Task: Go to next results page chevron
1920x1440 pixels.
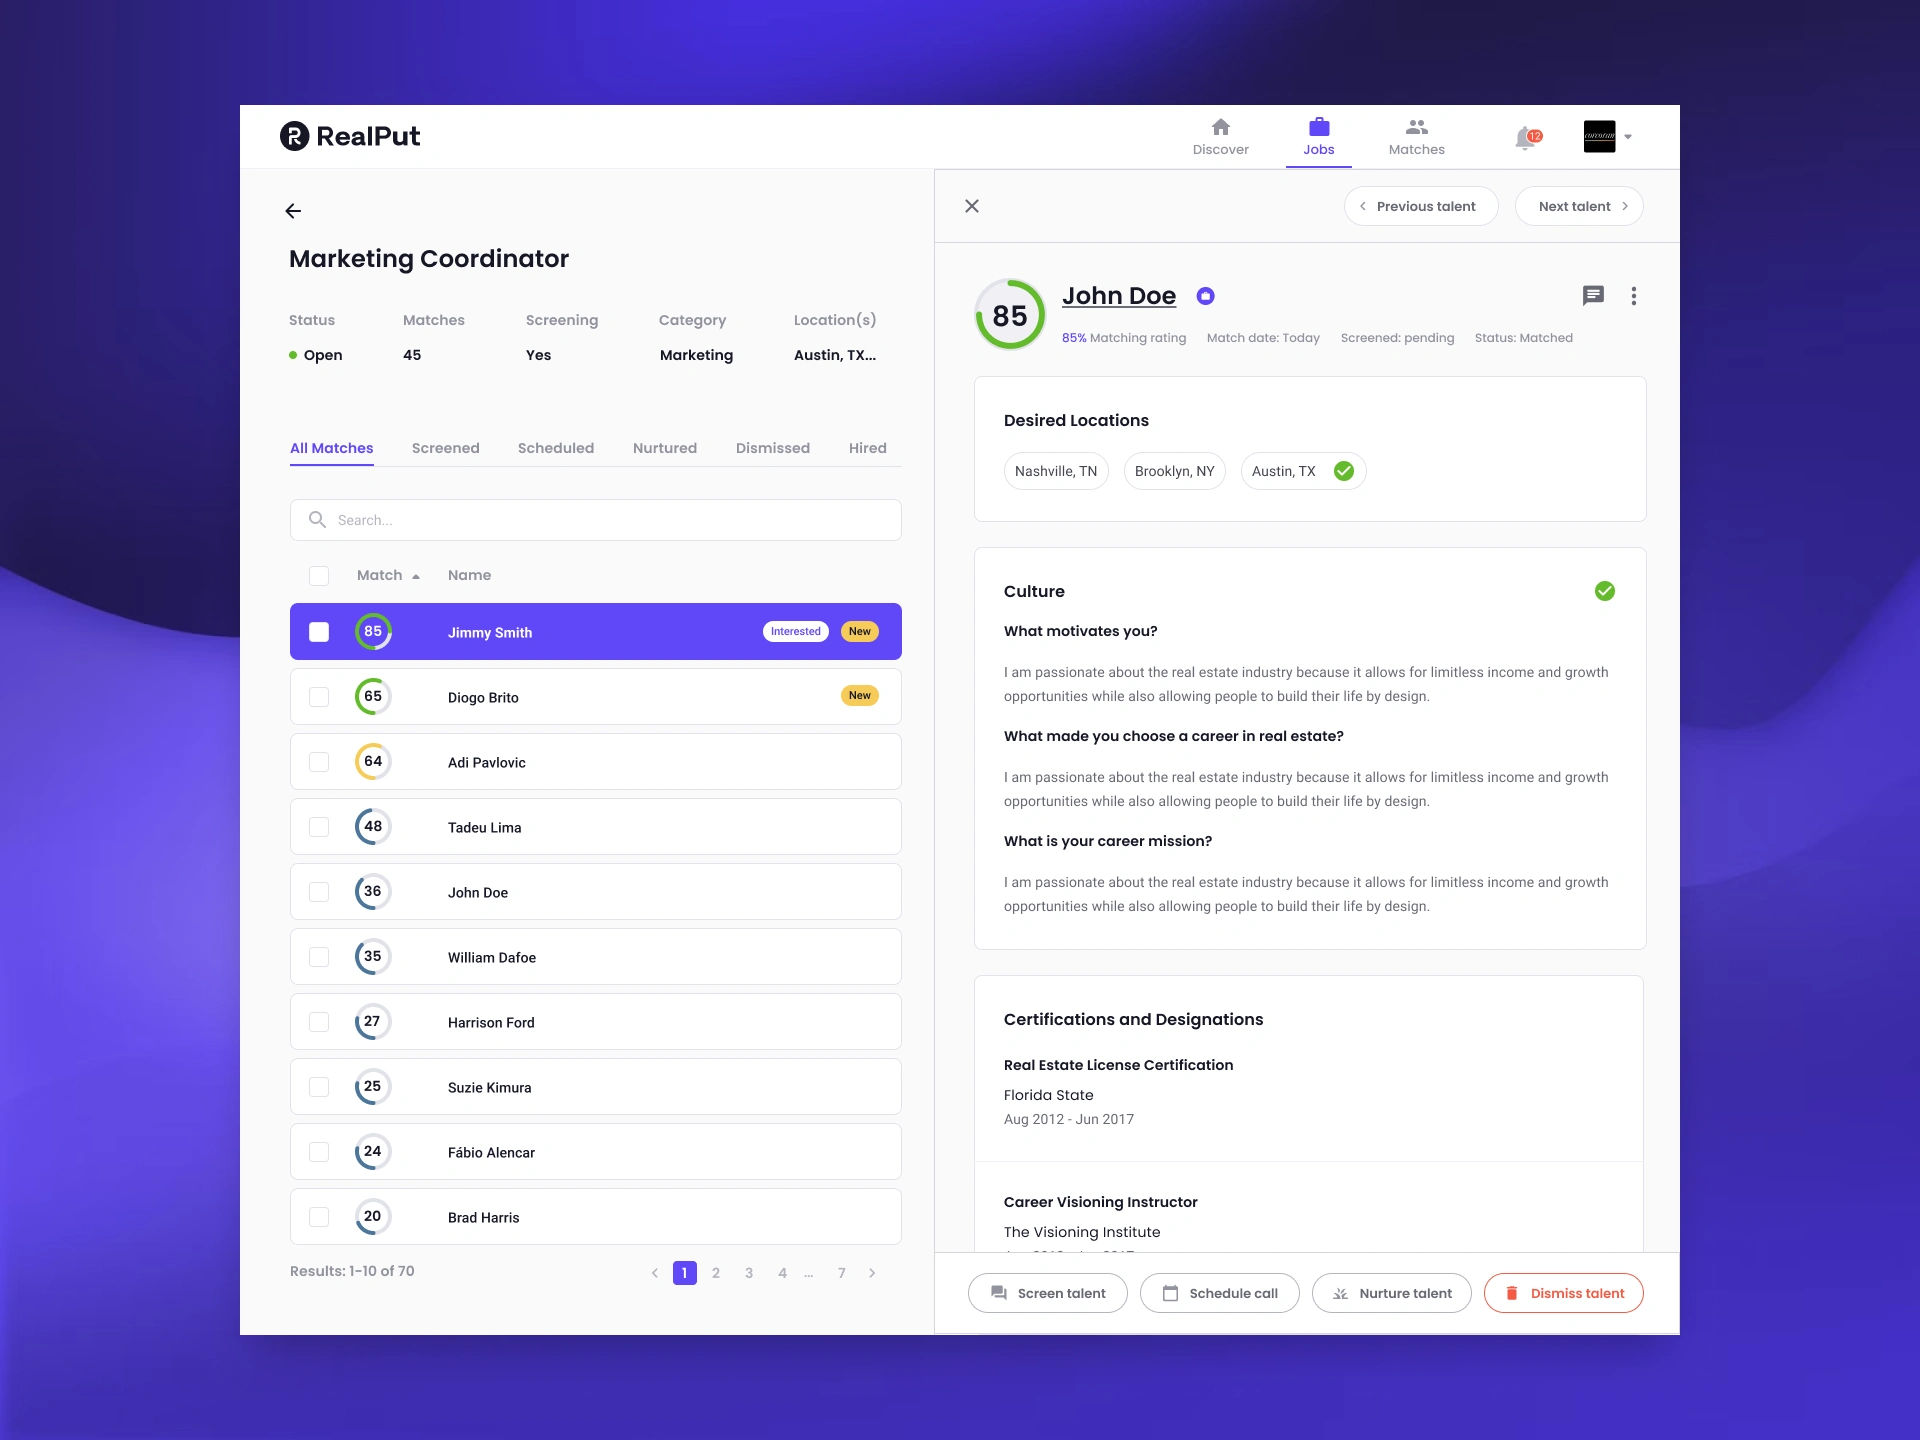Action: pos(872,1273)
